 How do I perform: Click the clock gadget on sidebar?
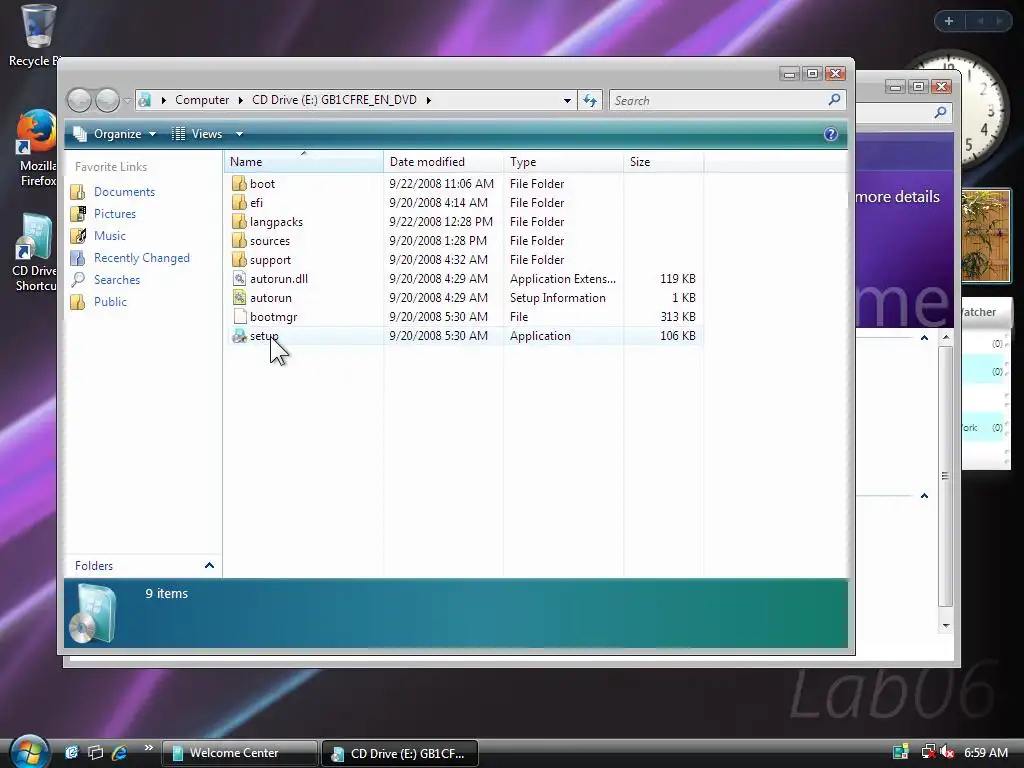point(965,108)
